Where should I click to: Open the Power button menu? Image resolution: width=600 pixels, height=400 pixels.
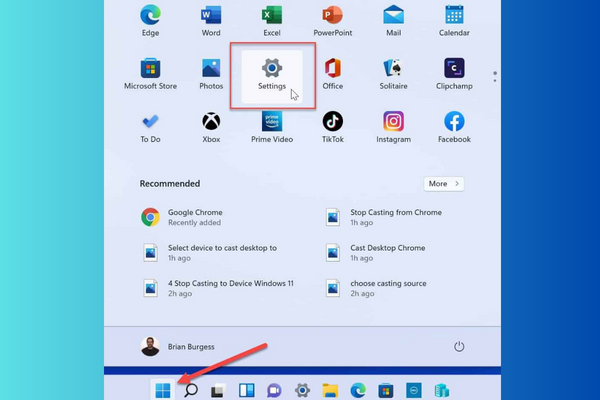[459, 346]
